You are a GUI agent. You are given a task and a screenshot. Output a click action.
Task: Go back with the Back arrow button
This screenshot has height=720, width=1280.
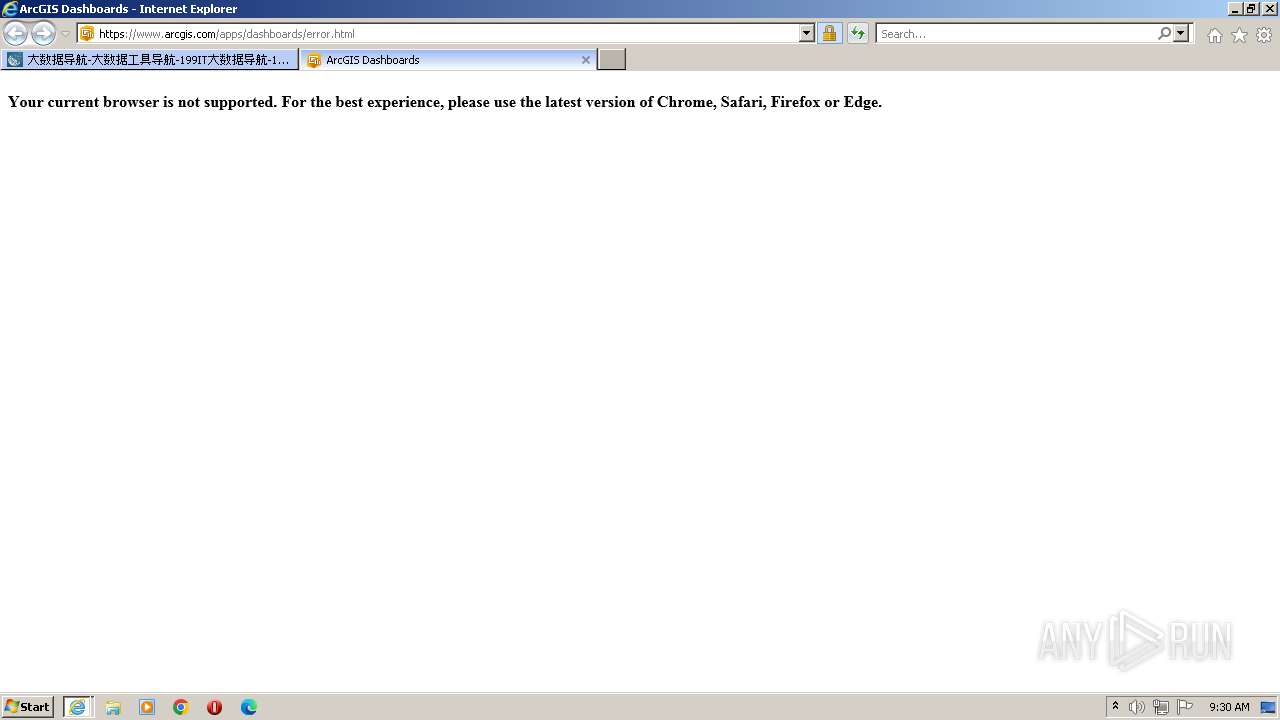point(15,34)
